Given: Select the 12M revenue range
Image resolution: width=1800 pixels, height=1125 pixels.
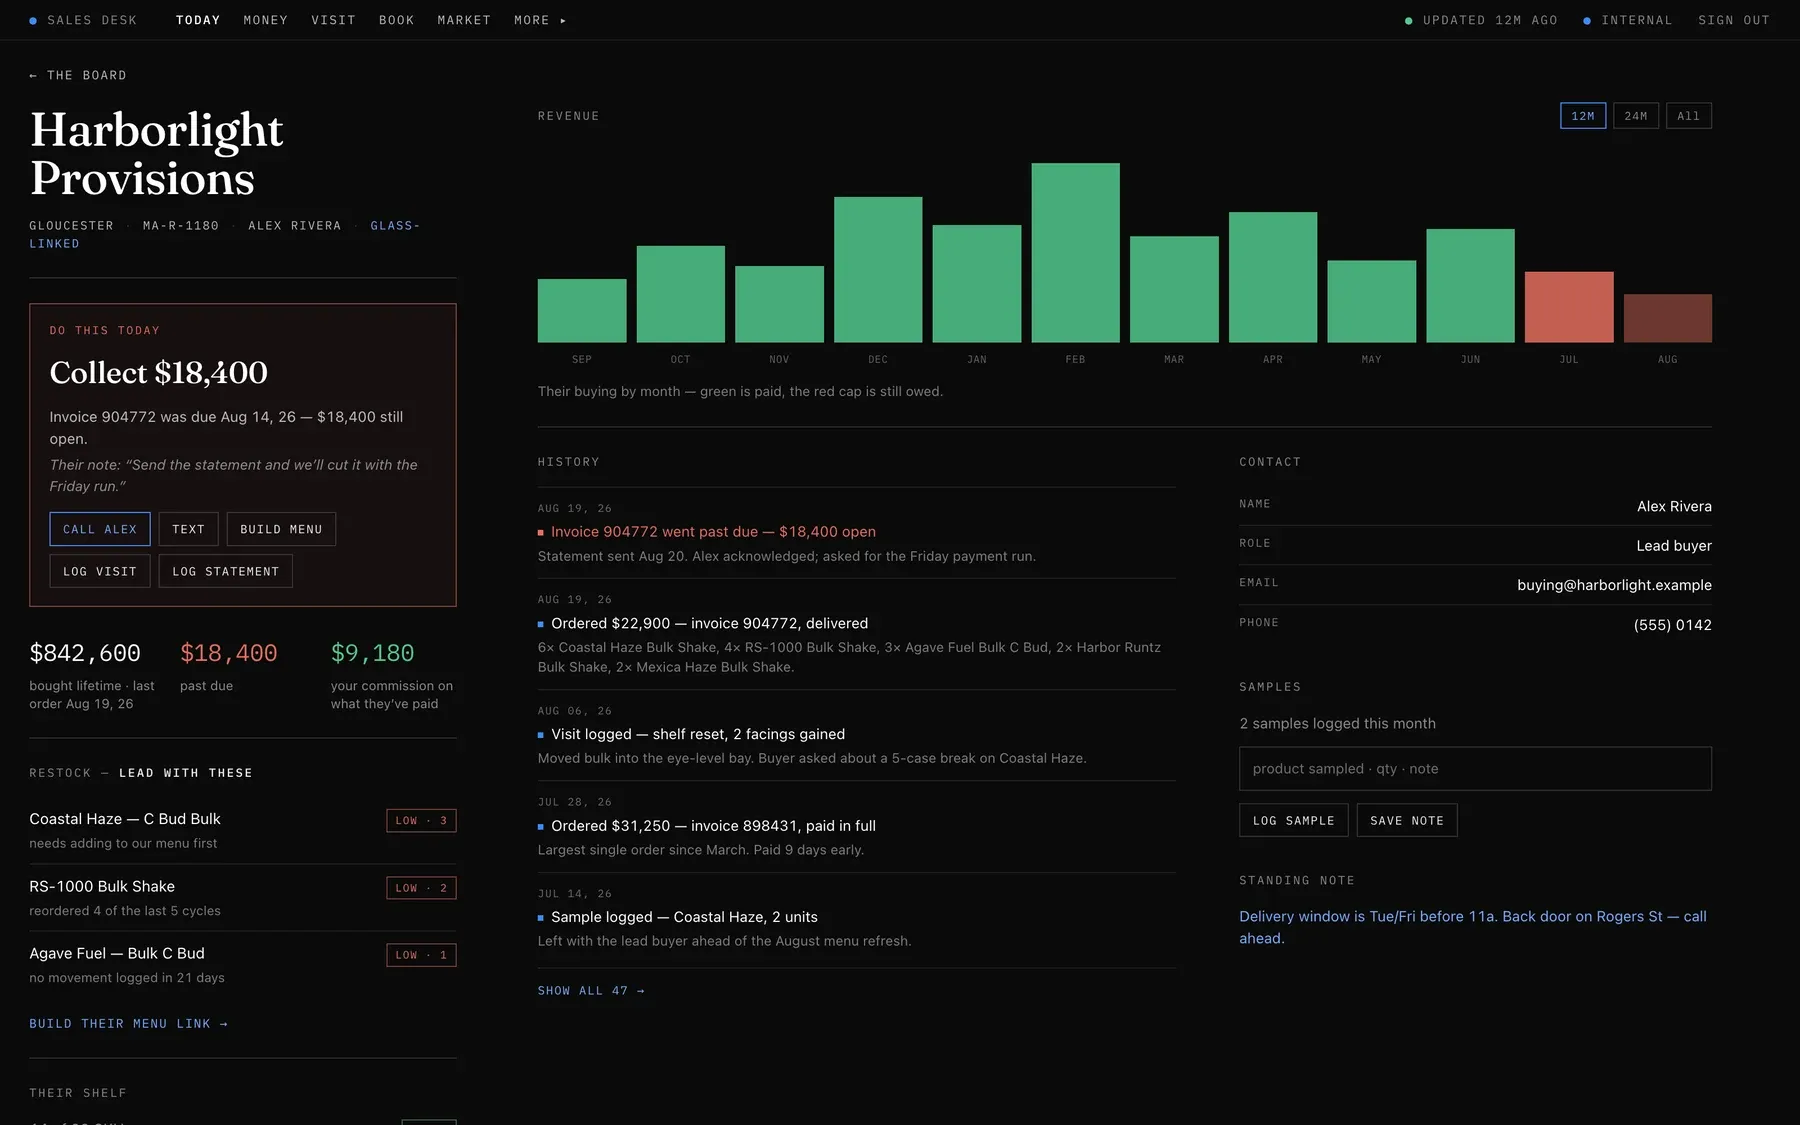Looking at the screenshot, I should click(x=1583, y=116).
